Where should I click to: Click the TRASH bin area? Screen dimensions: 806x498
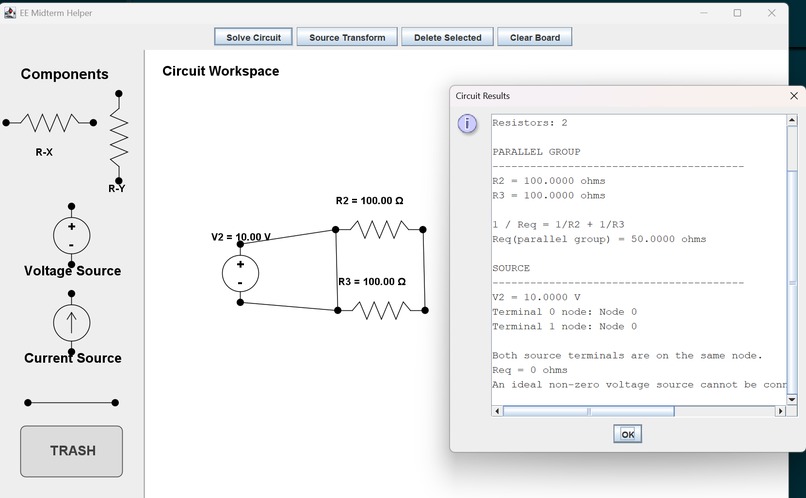(x=71, y=451)
